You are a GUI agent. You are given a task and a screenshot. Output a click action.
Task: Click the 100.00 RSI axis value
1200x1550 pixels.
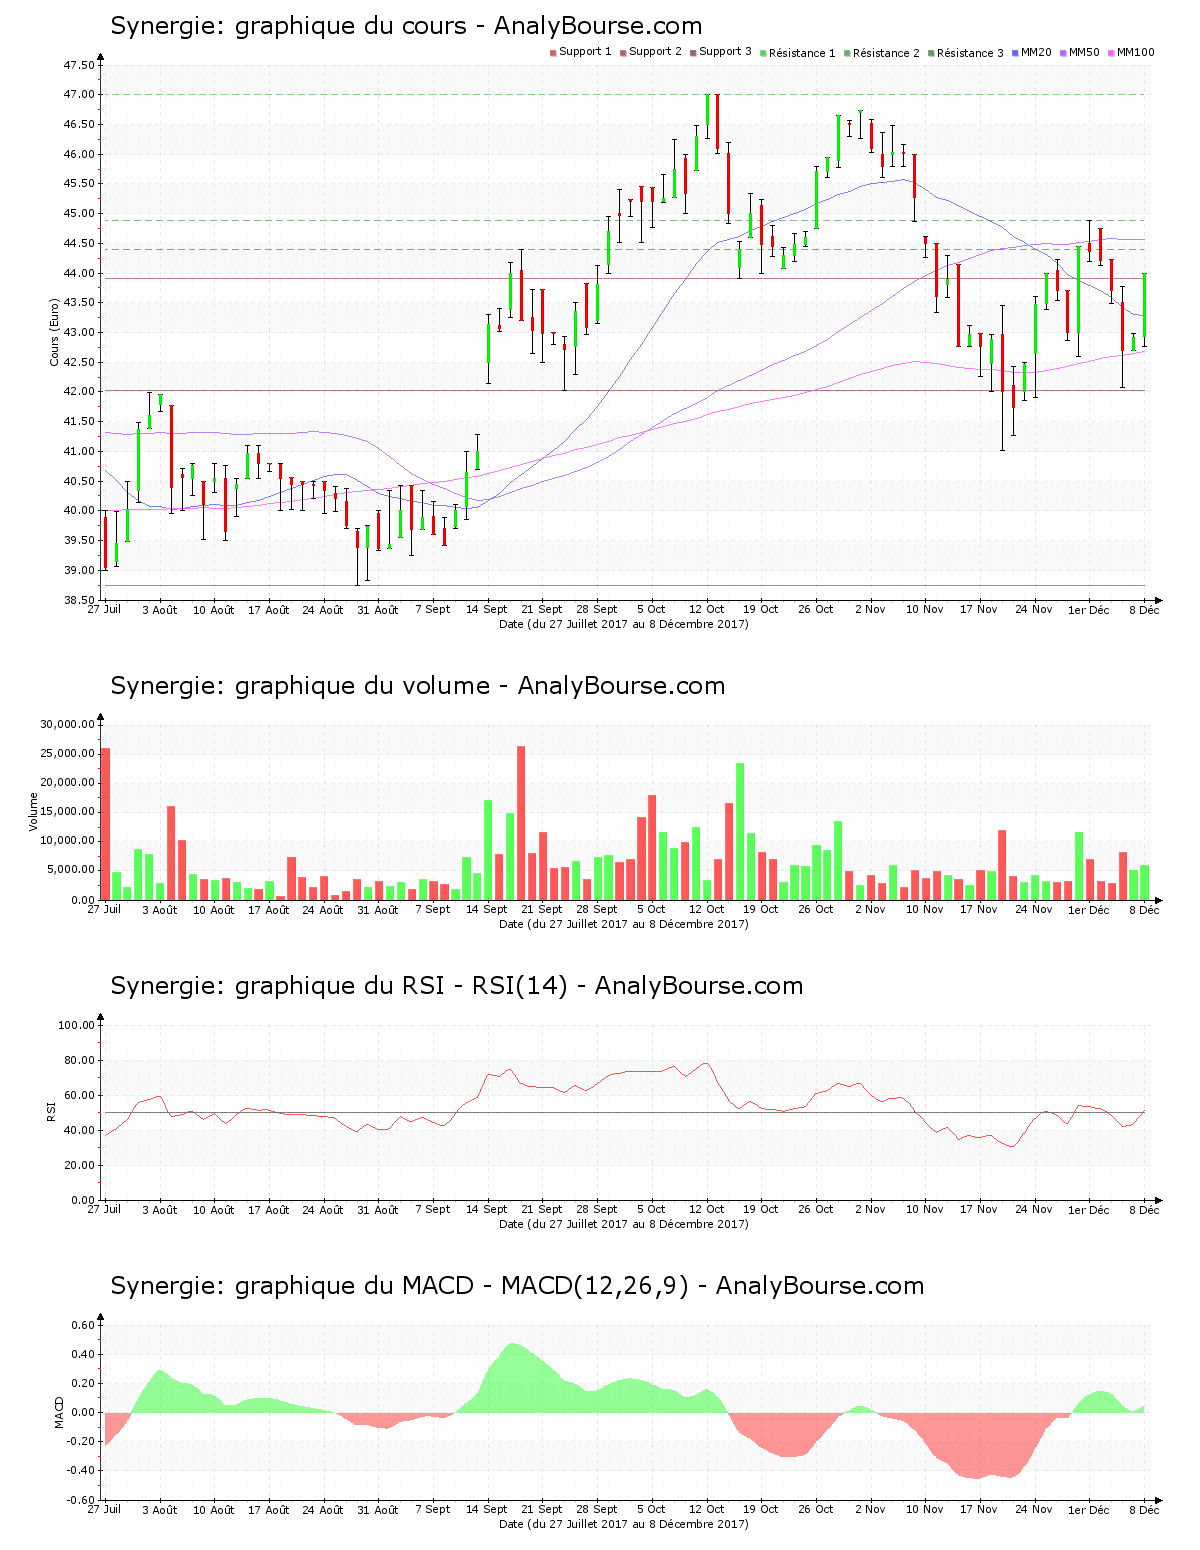tap(76, 1025)
